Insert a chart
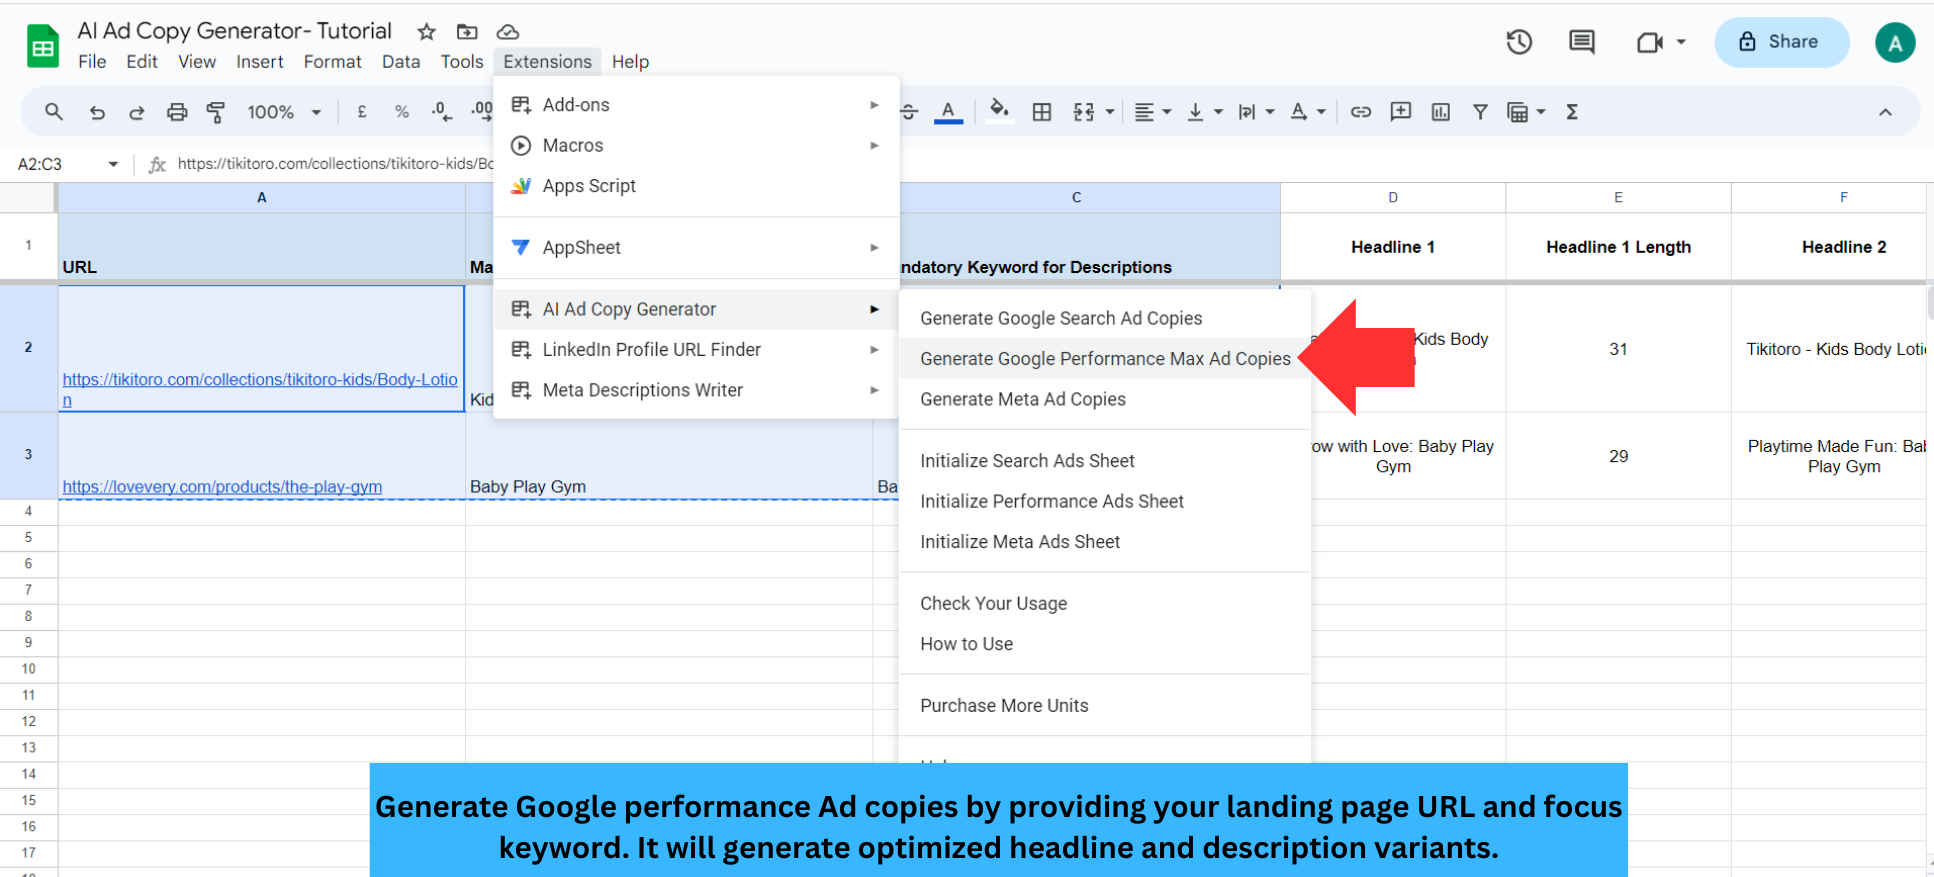The width and height of the screenshot is (1934, 877). pos(1441,112)
